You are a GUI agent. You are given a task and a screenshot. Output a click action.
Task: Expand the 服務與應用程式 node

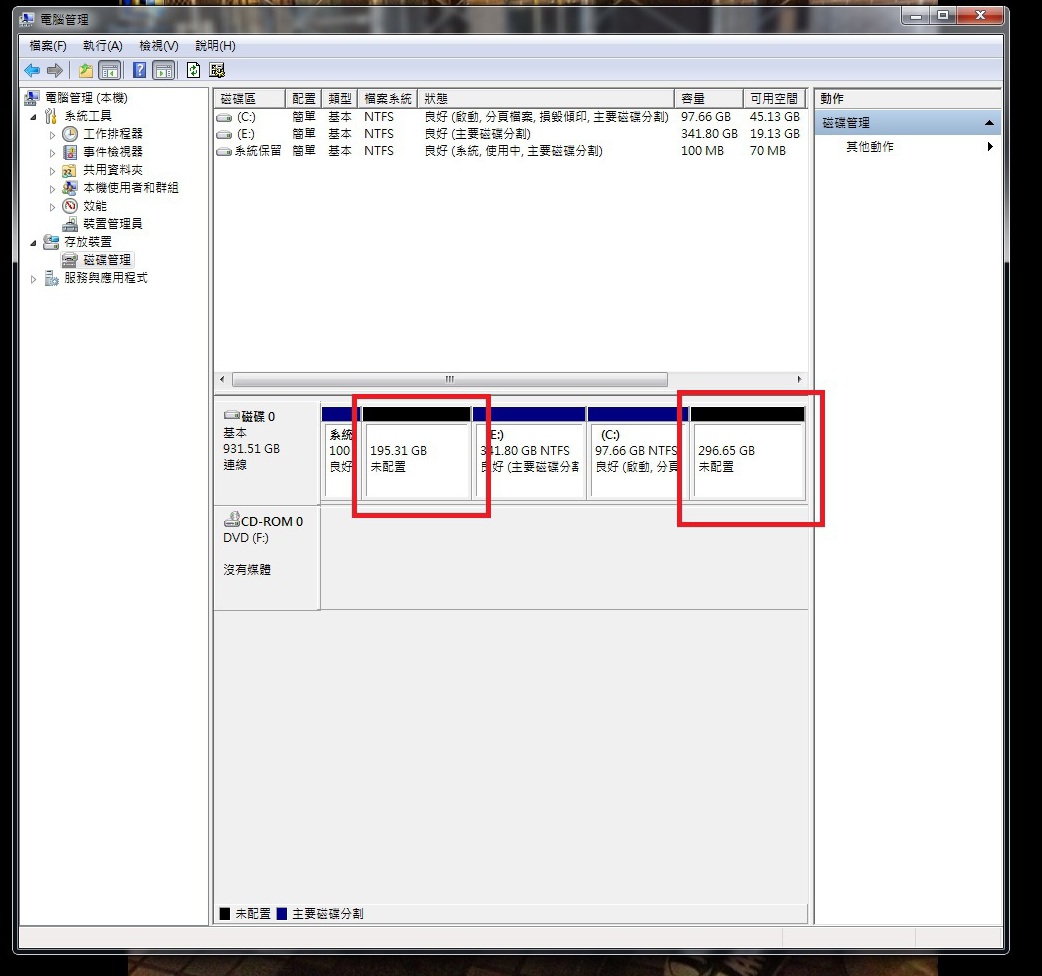pos(33,279)
